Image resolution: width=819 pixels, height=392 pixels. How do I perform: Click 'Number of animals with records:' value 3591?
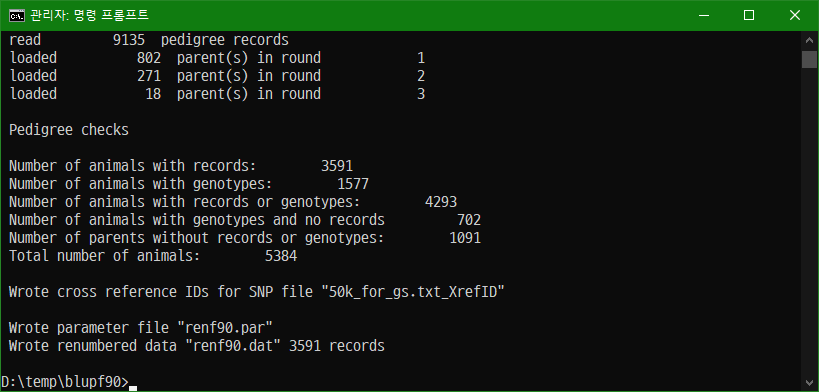(x=337, y=166)
